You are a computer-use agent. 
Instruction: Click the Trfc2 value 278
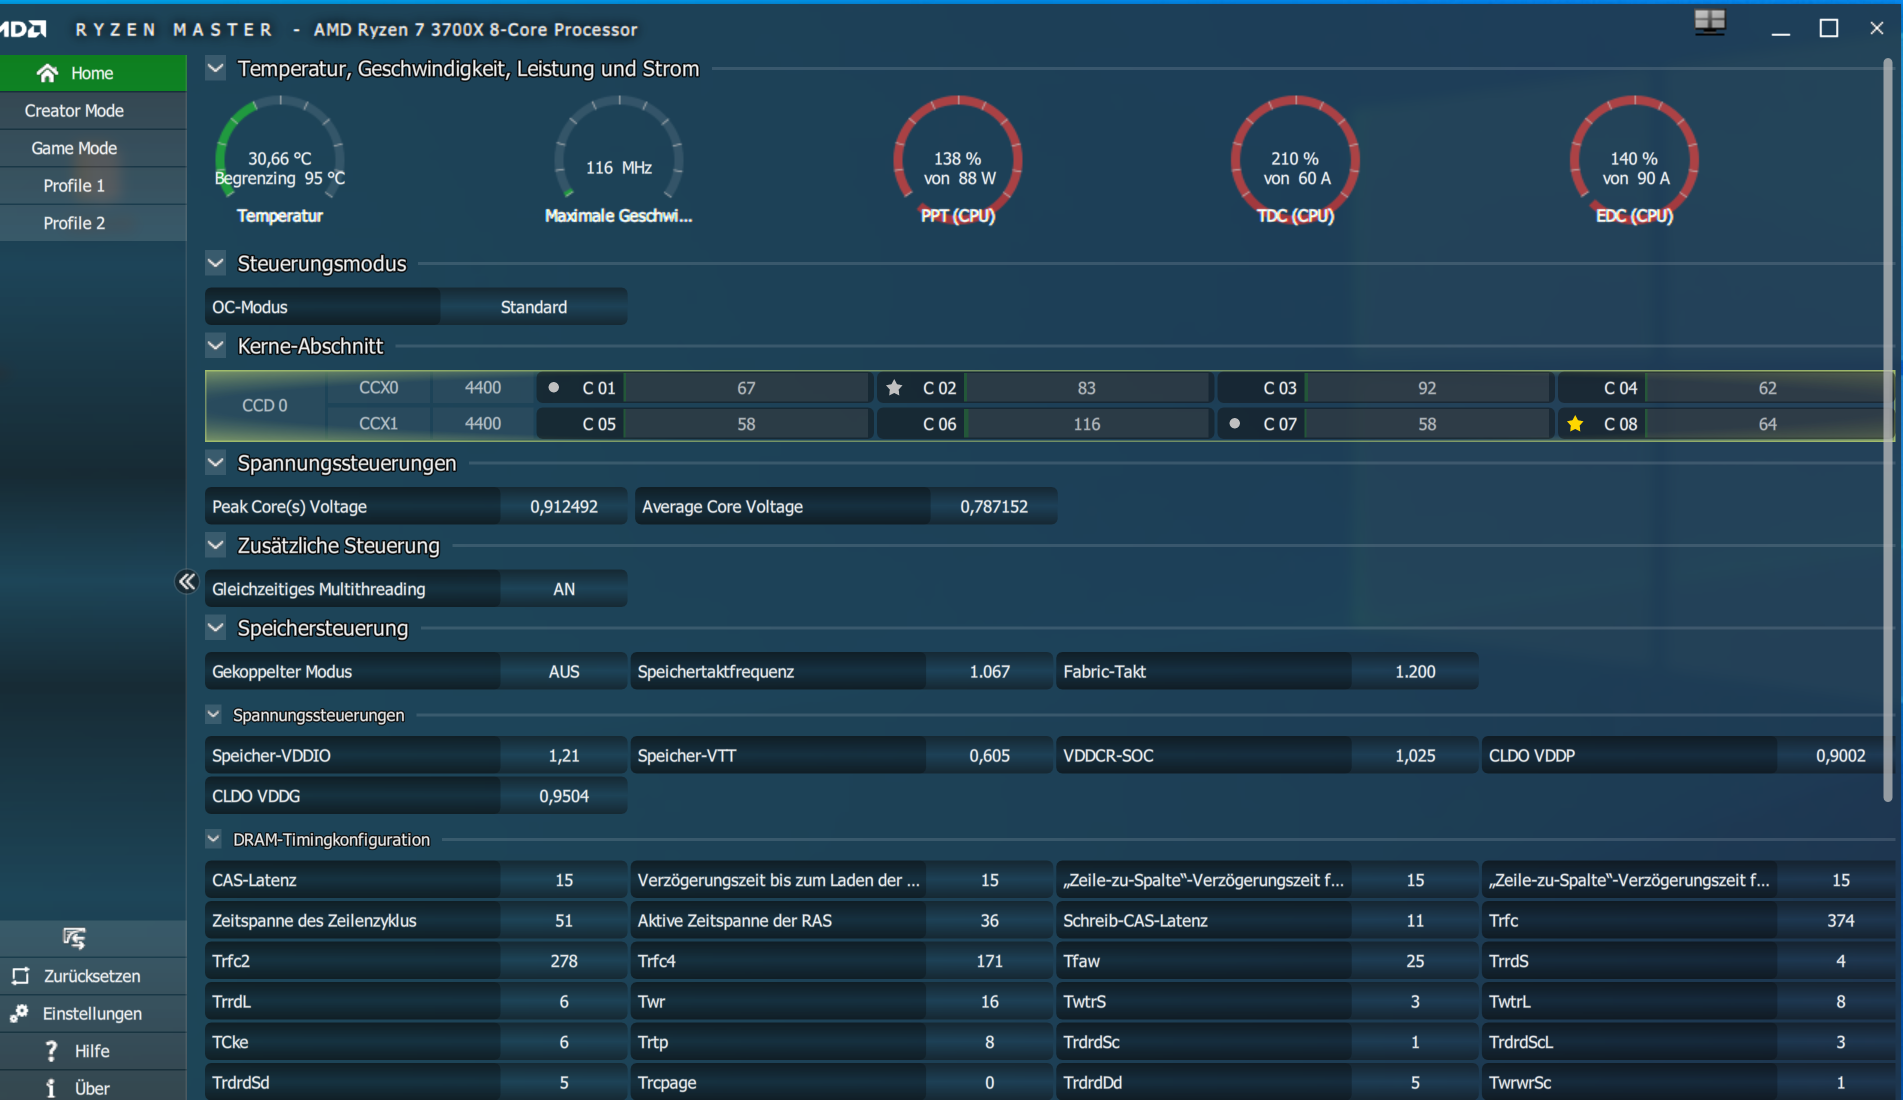[564, 961]
